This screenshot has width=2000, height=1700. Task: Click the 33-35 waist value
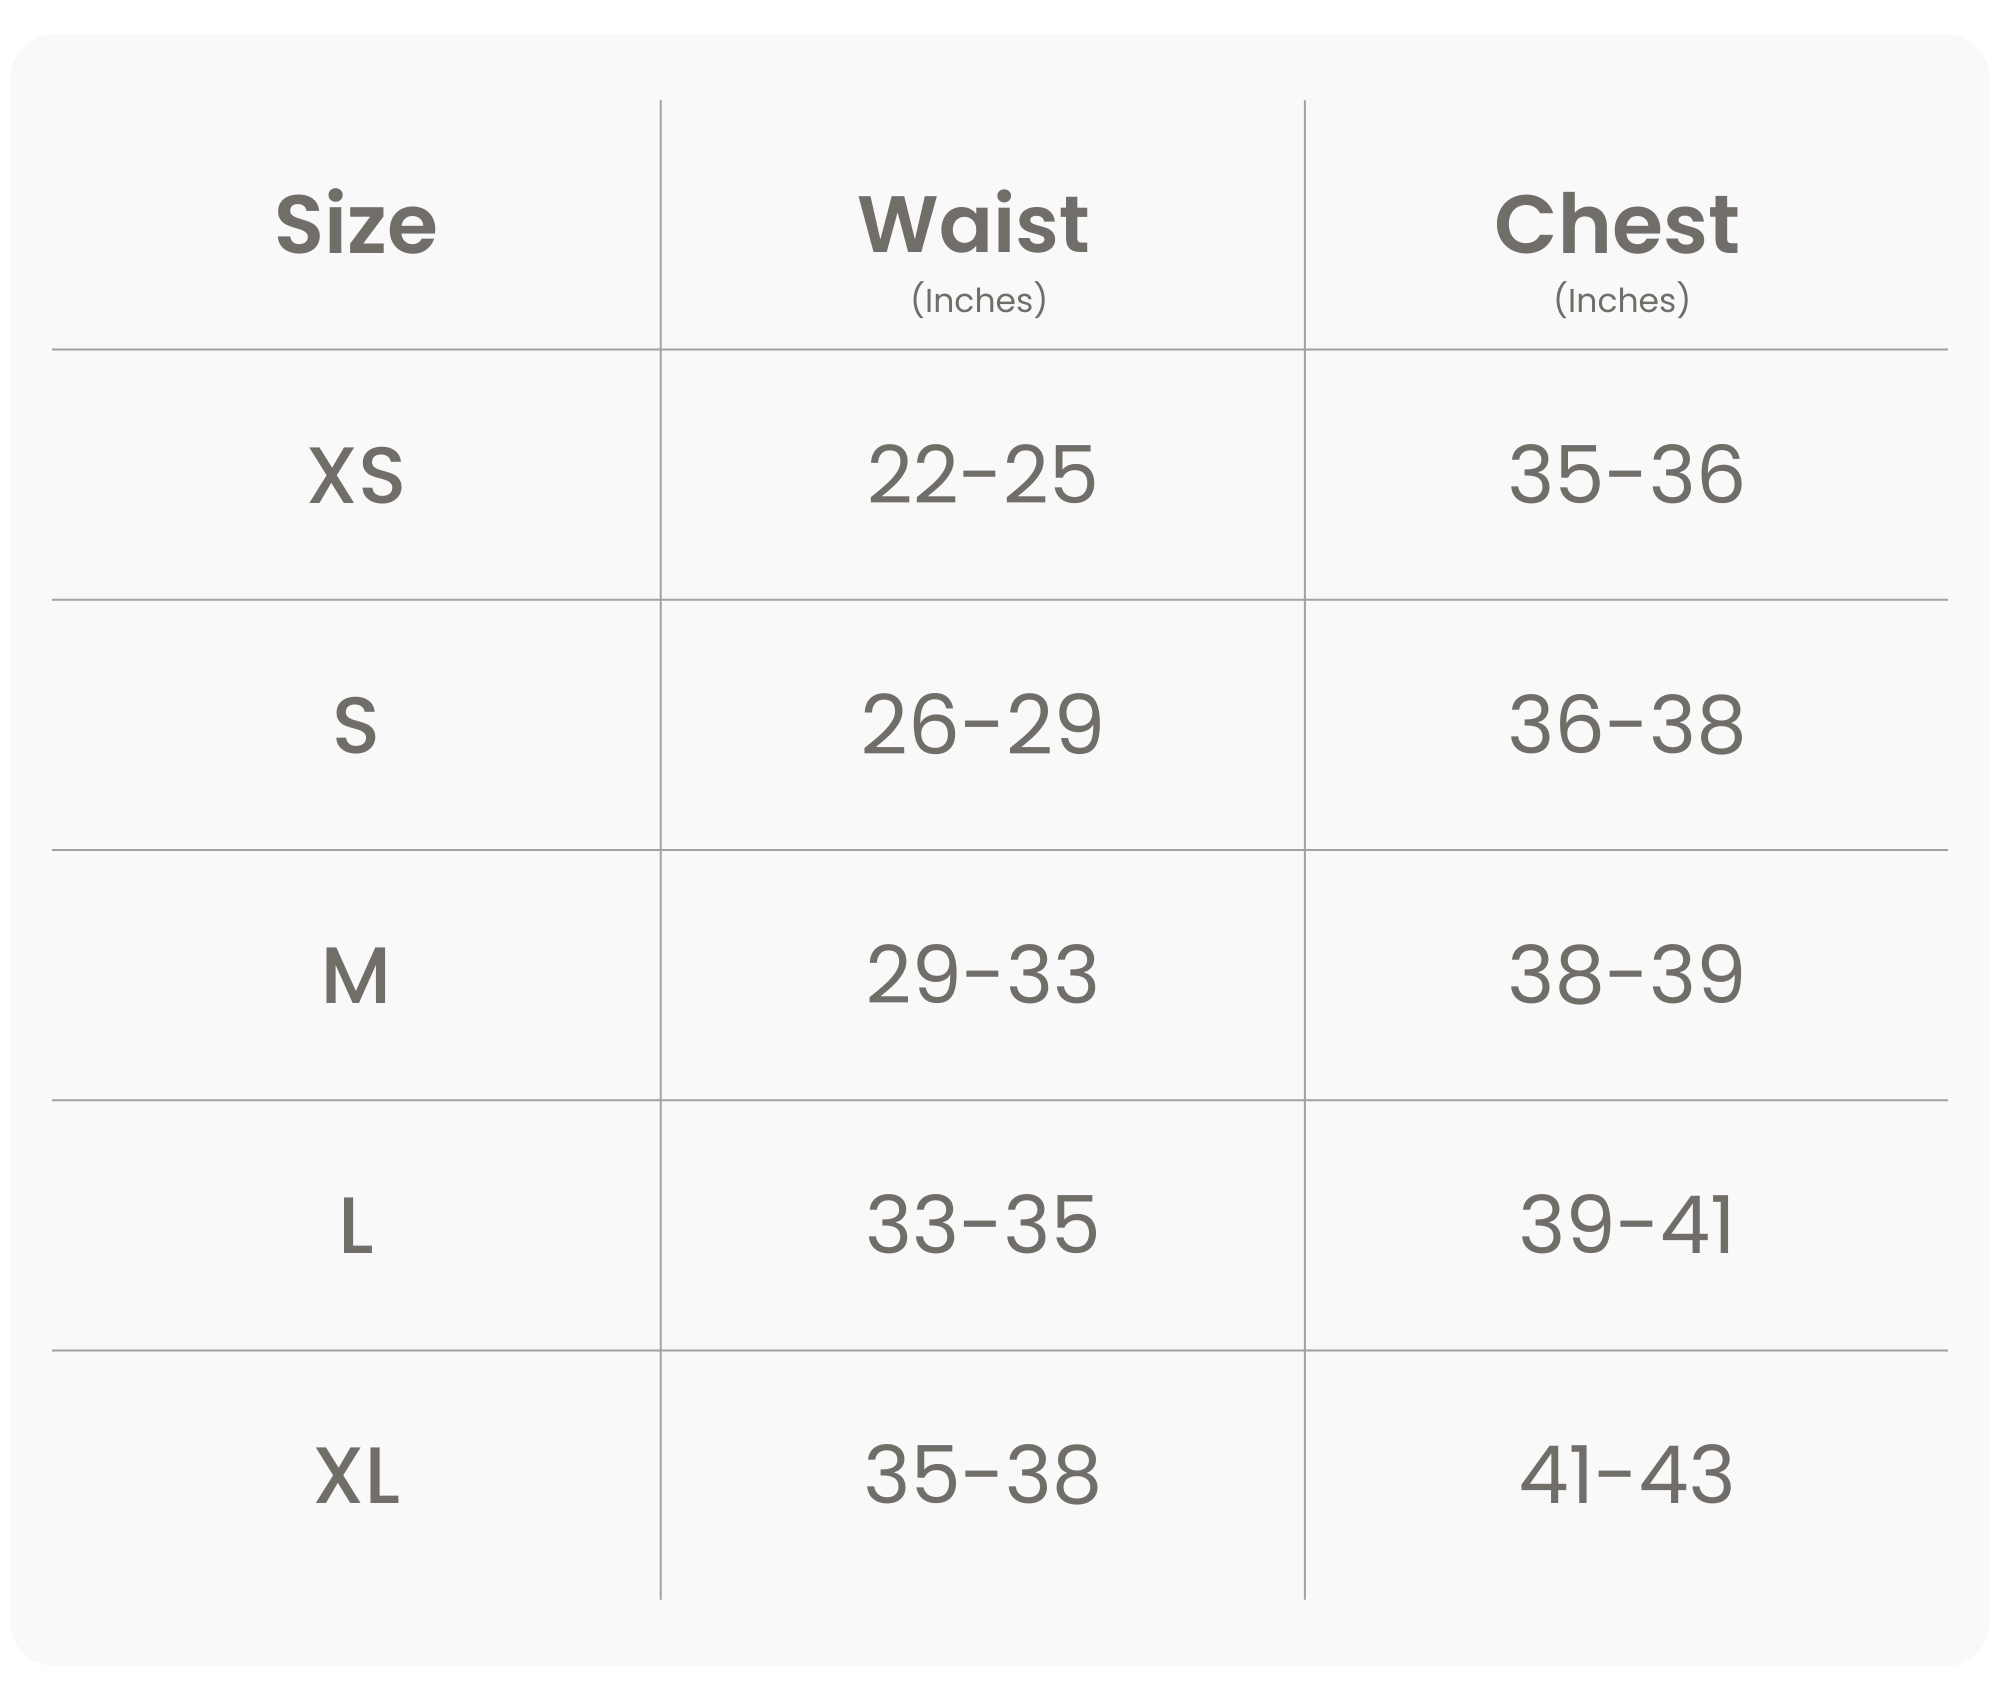(982, 1225)
